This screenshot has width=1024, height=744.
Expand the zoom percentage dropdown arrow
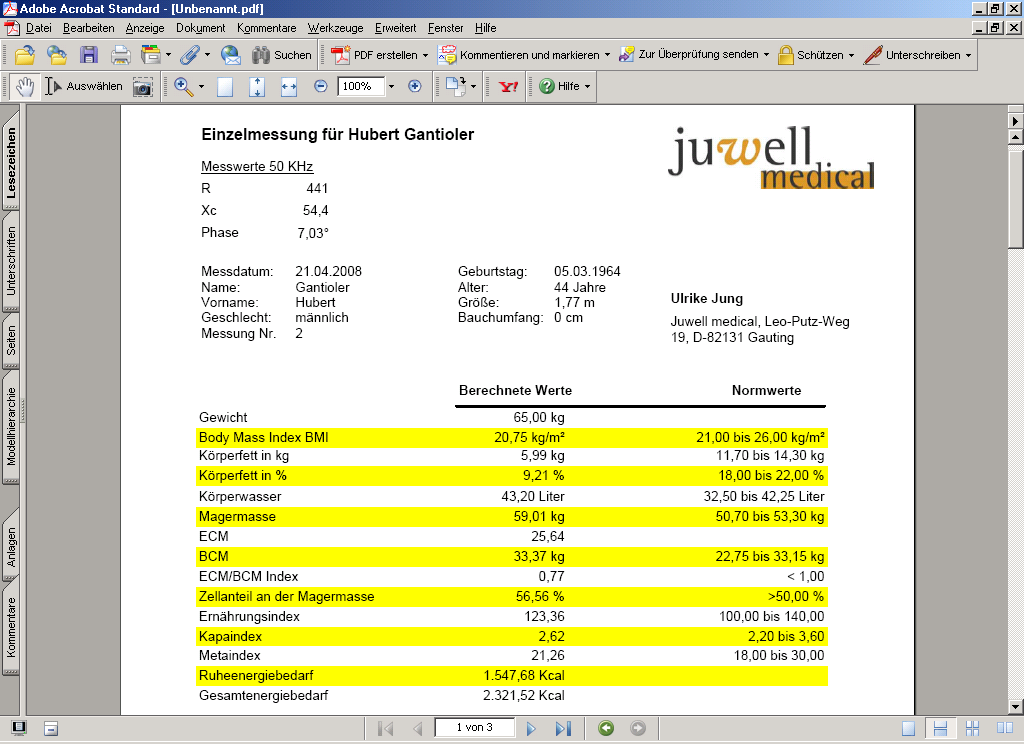tap(391, 86)
